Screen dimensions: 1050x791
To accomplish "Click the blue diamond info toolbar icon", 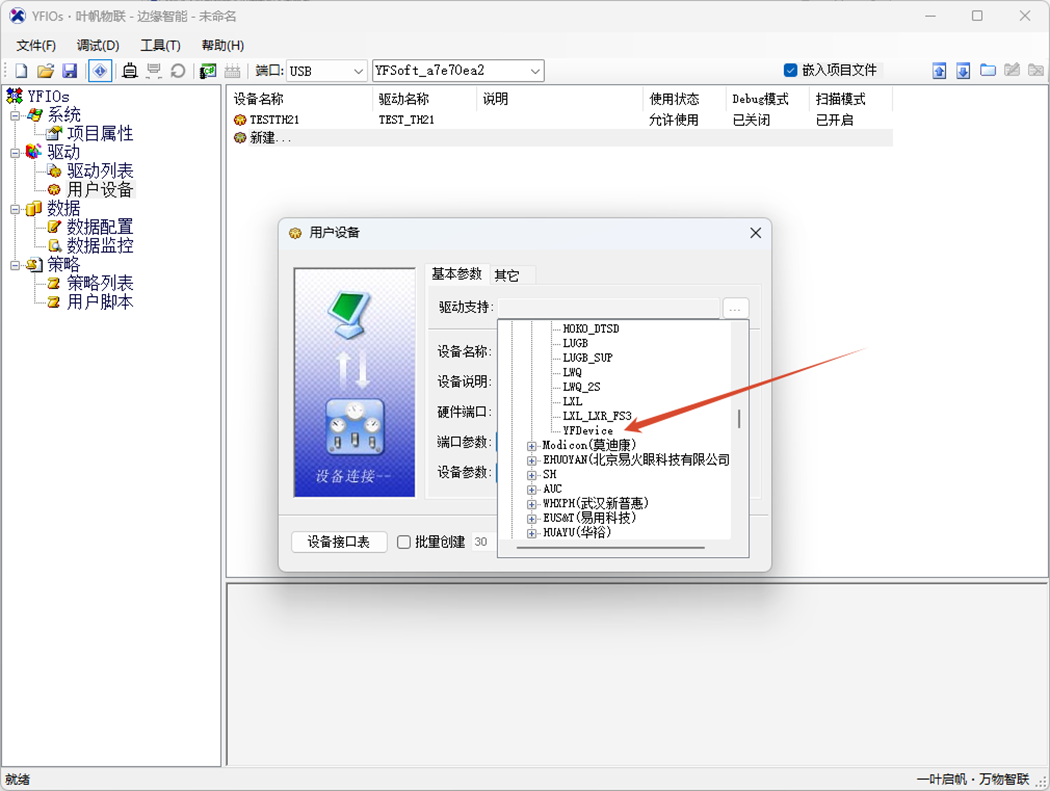I will 100,70.
